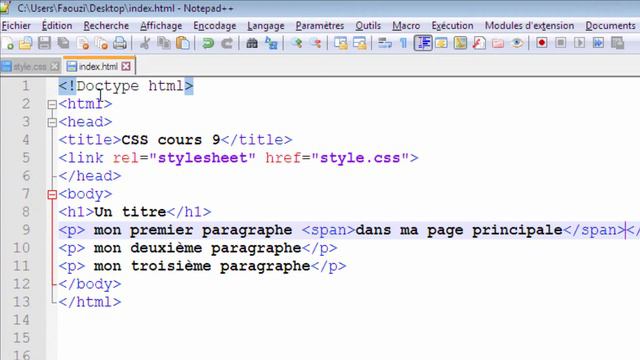This screenshot has width=640, height=360.
Task: Open the Replace tool icon
Action: tap(271, 43)
